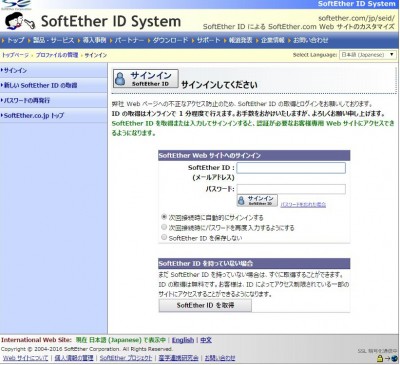This screenshot has width=400, height=365.
Task: Click the SoftEther ID System page title
Action: (x=111, y=21)
